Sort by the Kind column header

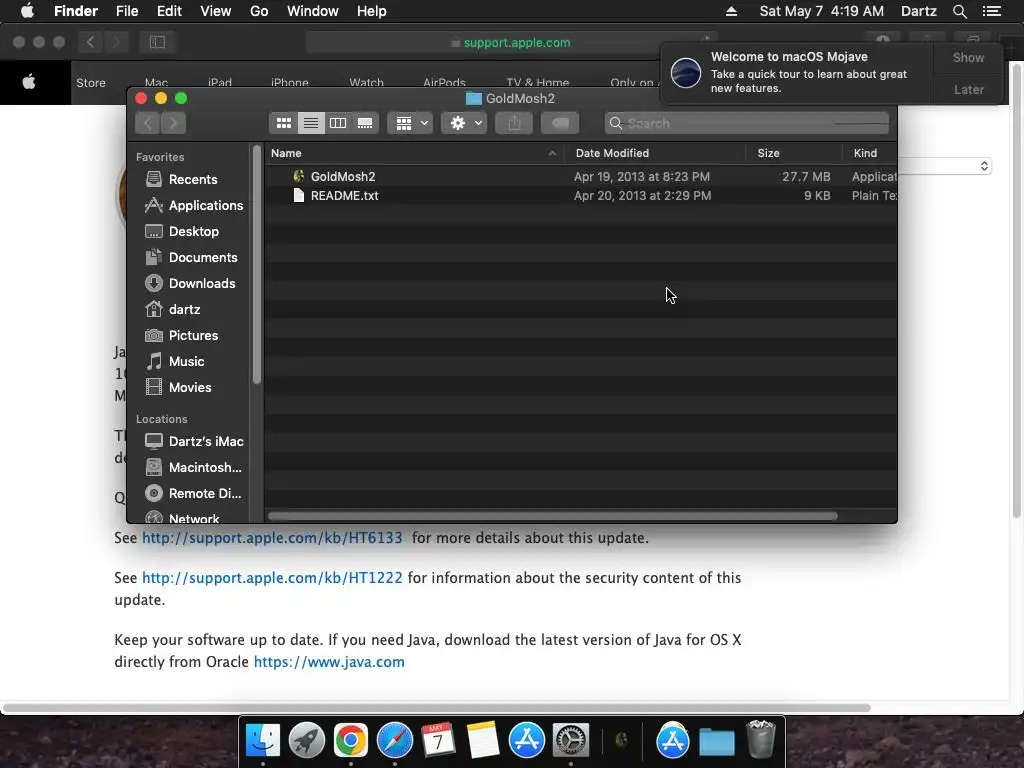pos(870,153)
